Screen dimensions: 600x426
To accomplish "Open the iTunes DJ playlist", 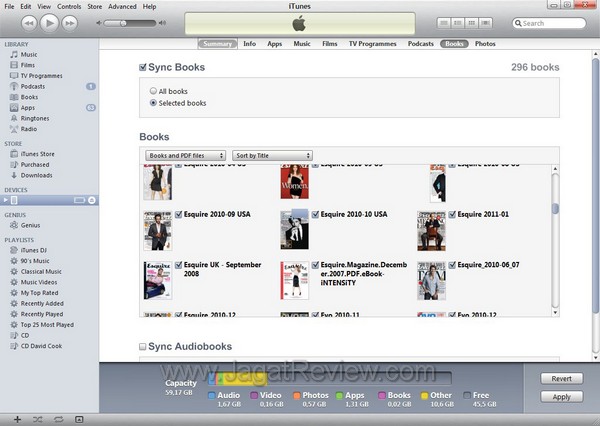I will tap(34, 250).
